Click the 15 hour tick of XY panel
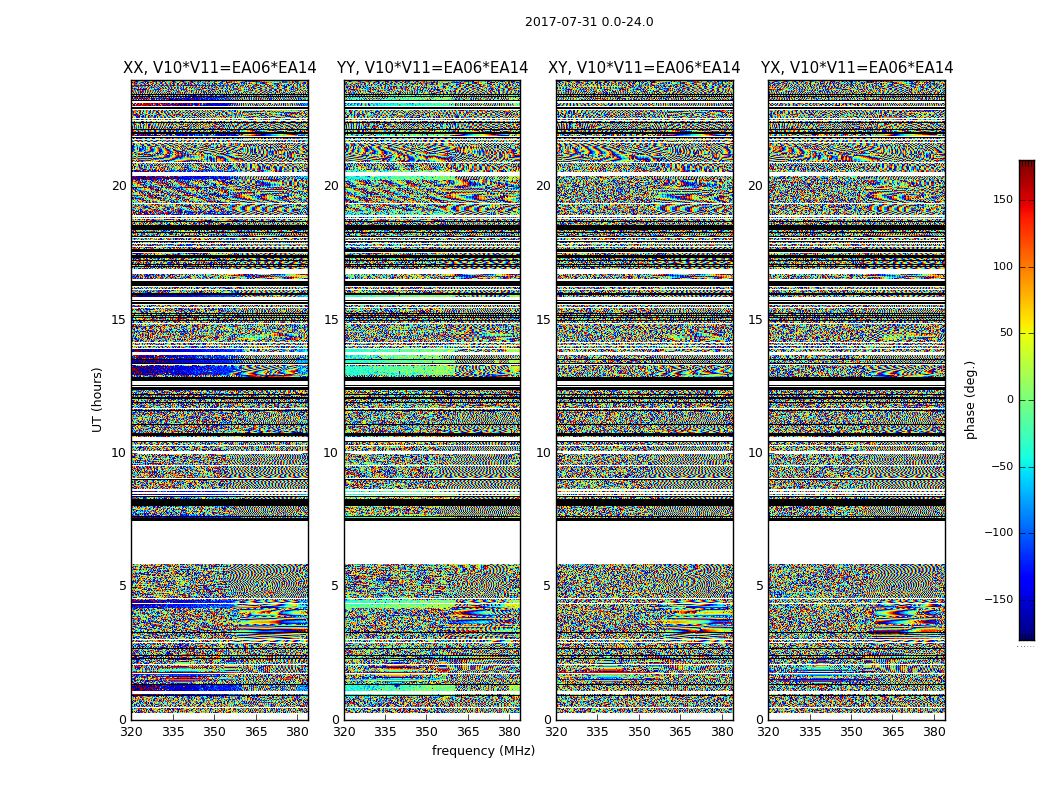The image size is (1050, 800). pyautogui.click(x=543, y=320)
